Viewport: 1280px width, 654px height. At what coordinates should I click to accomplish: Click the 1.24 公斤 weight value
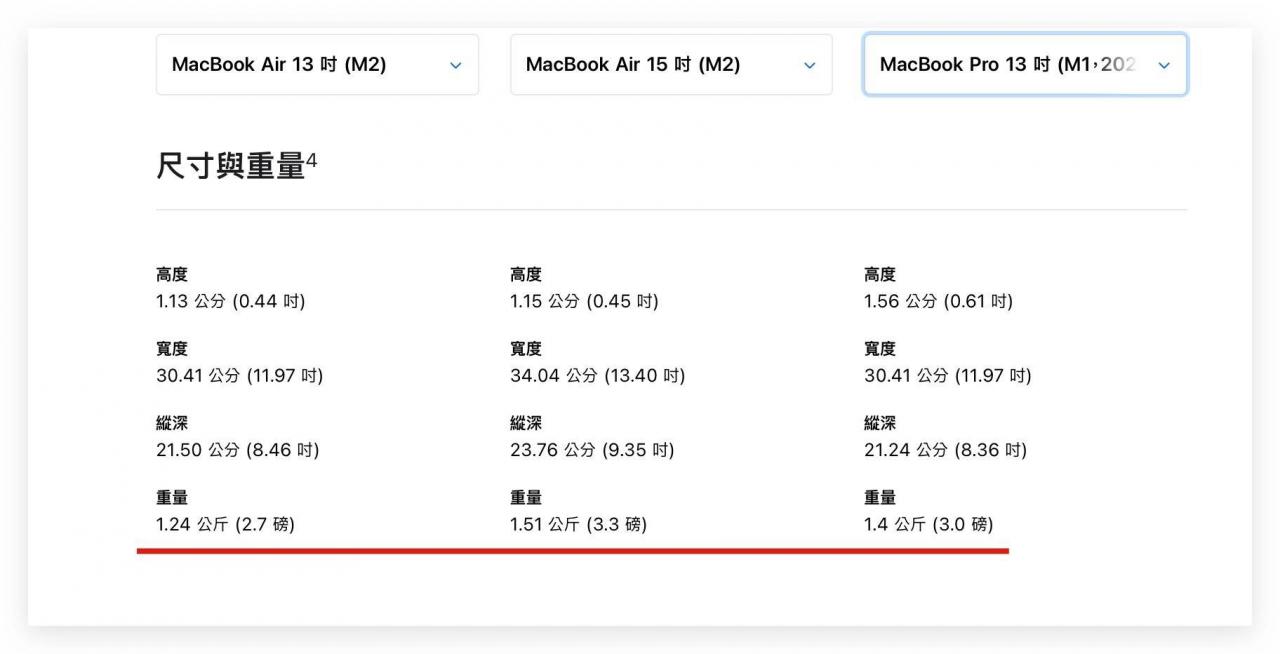(x=225, y=524)
